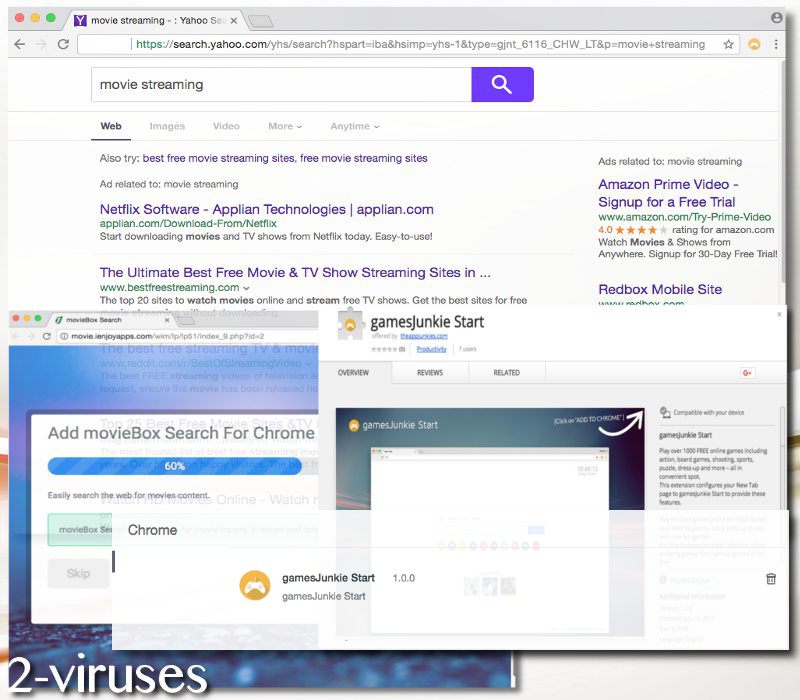Share via the G+ button
The height and width of the screenshot is (700, 800).
[x=747, y=373]
